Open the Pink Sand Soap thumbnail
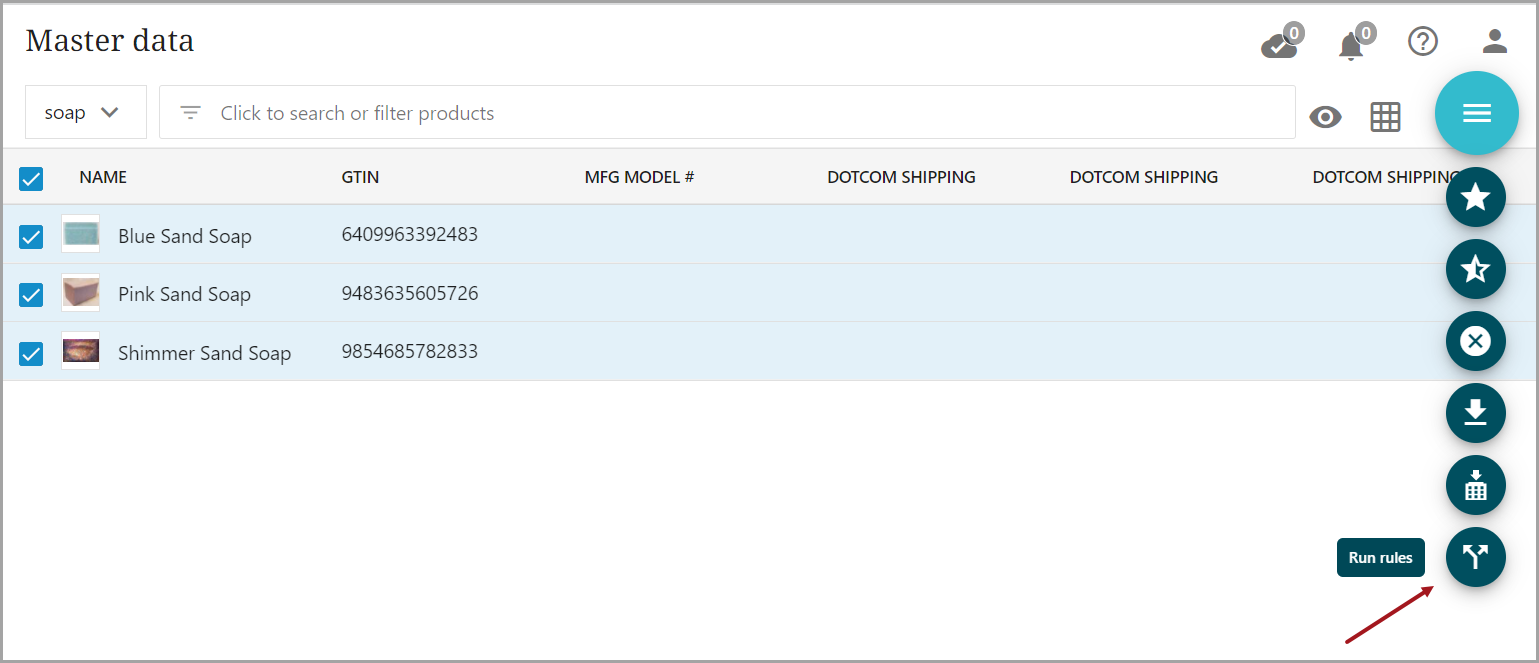The image size is (1539, 663). pyautogui.click(x=80, y=293)
